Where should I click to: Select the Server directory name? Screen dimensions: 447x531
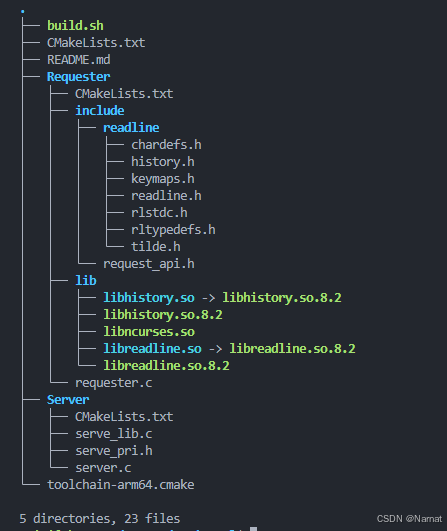pos(68,400)
